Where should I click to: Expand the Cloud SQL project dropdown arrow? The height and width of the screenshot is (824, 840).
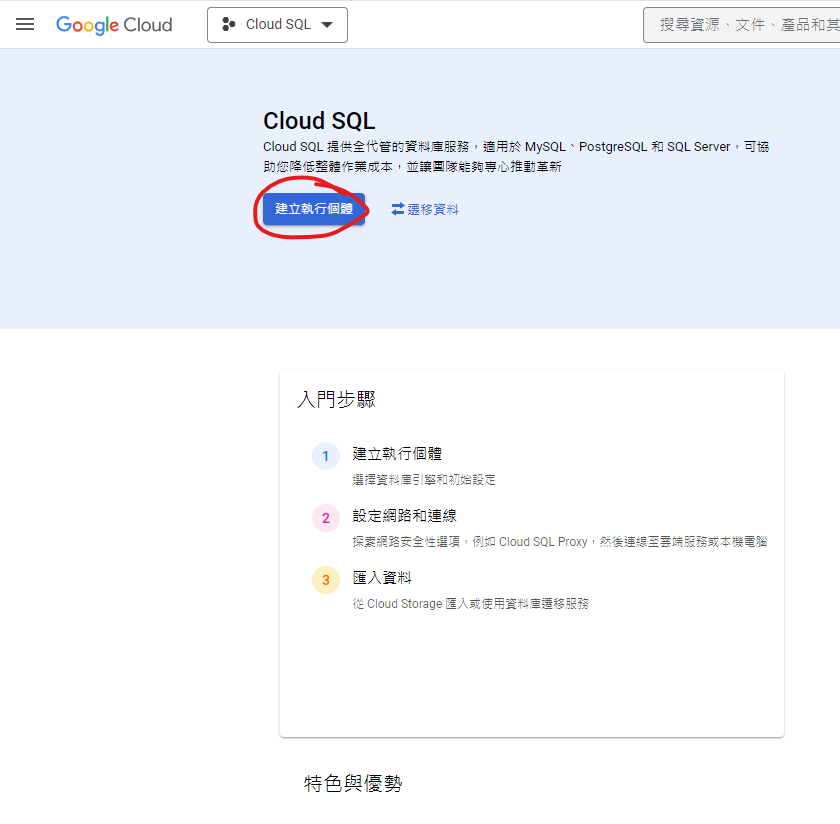coord(327,25)
